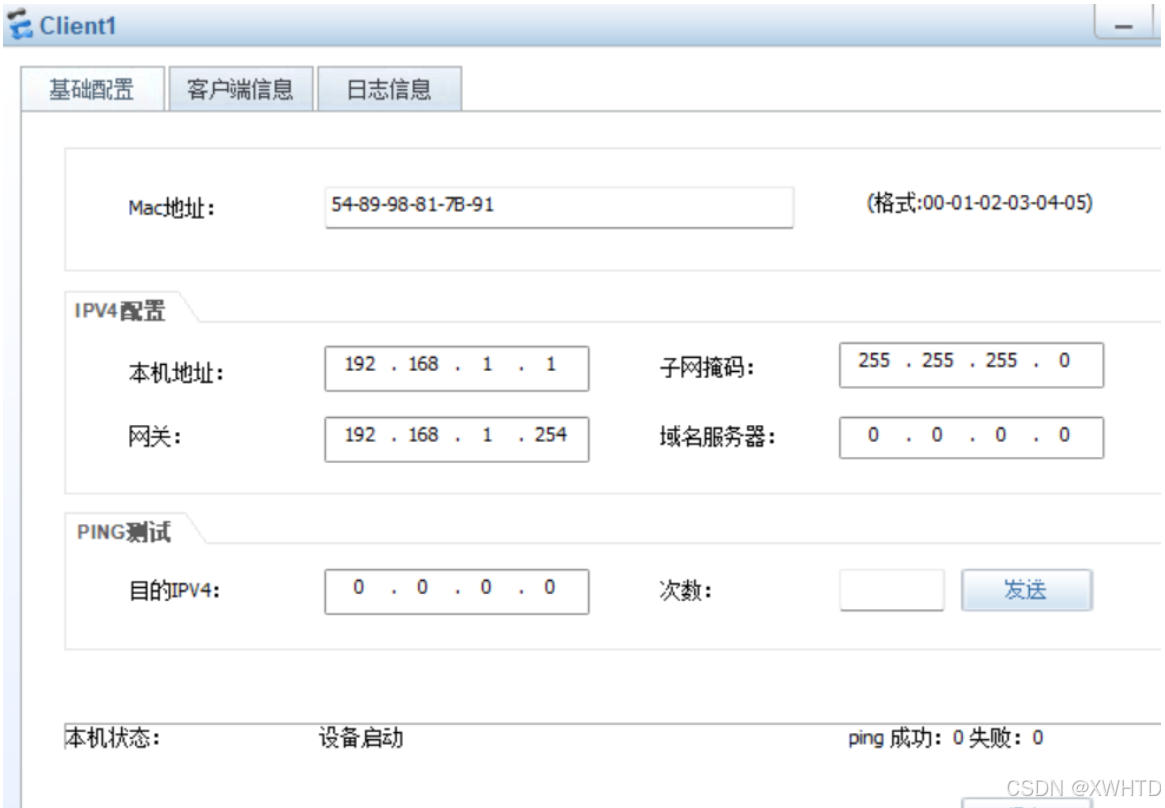Switch to the 基础配置 tab
Screen dimensions: 1165x808
[x=92, y=89]
